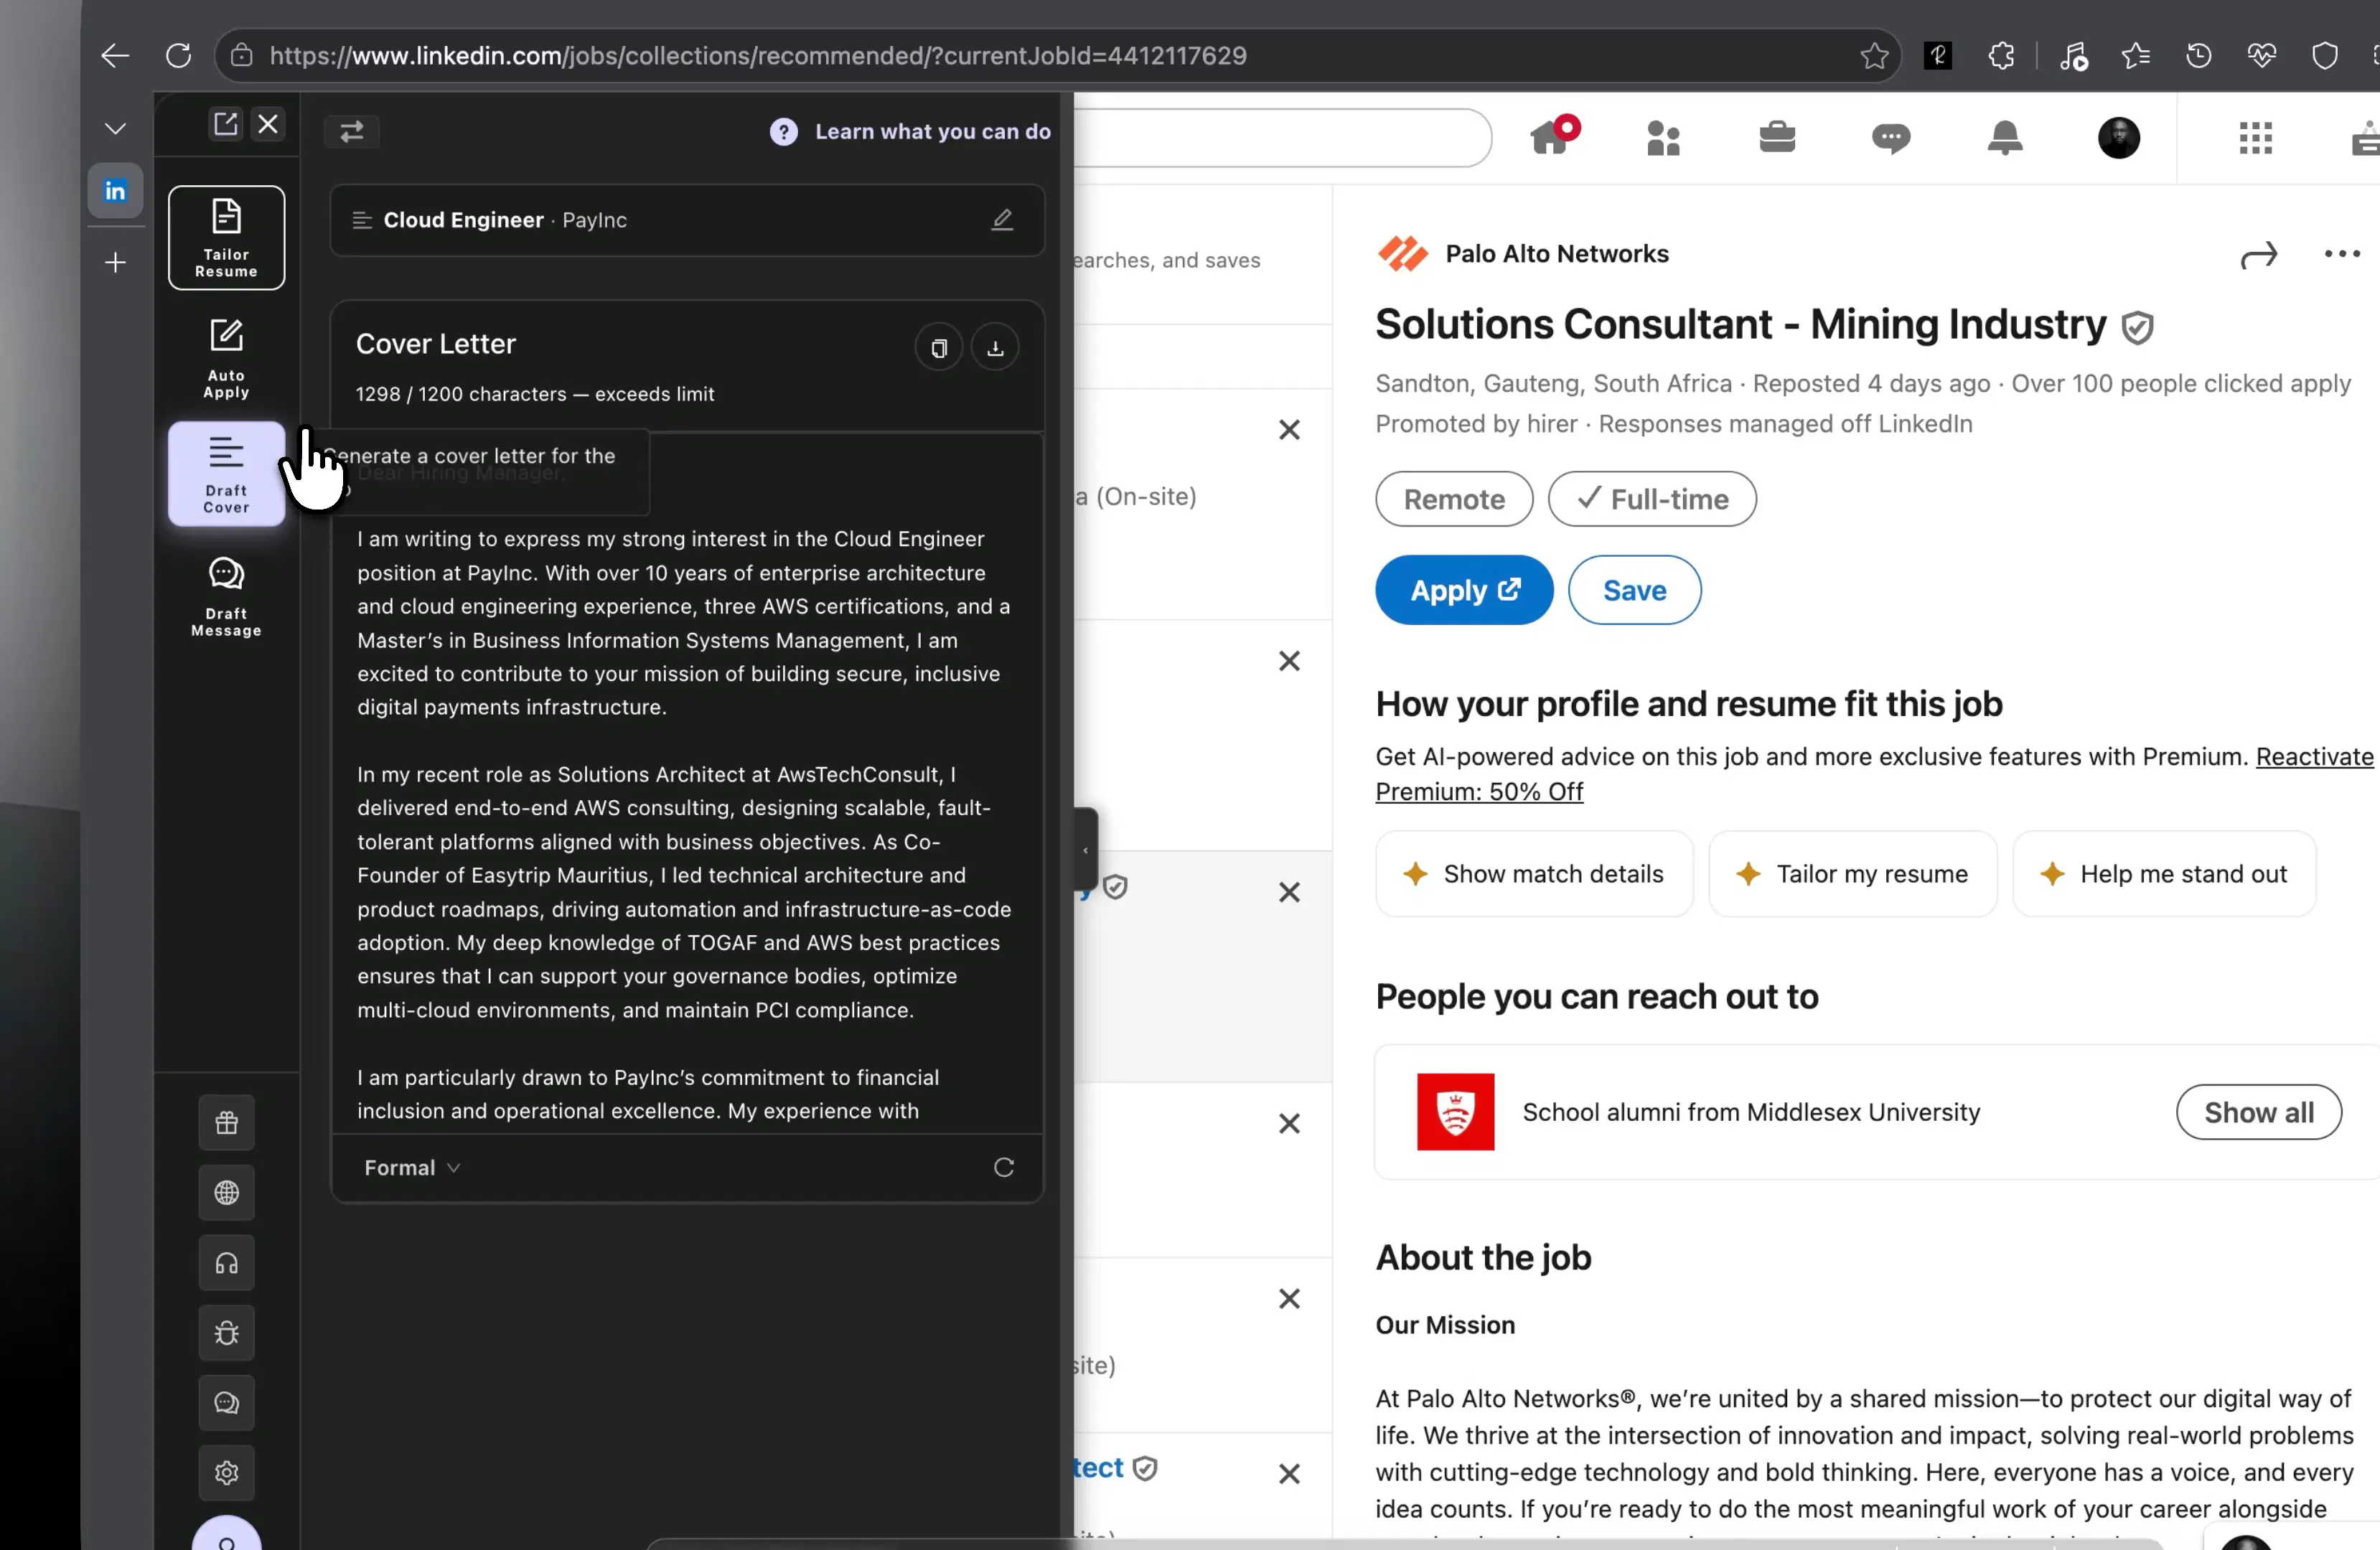Screen dimensions: 2380x1550
Task: Apply to the Solutions Consultant job
Action: click(x=1464, y=591)
